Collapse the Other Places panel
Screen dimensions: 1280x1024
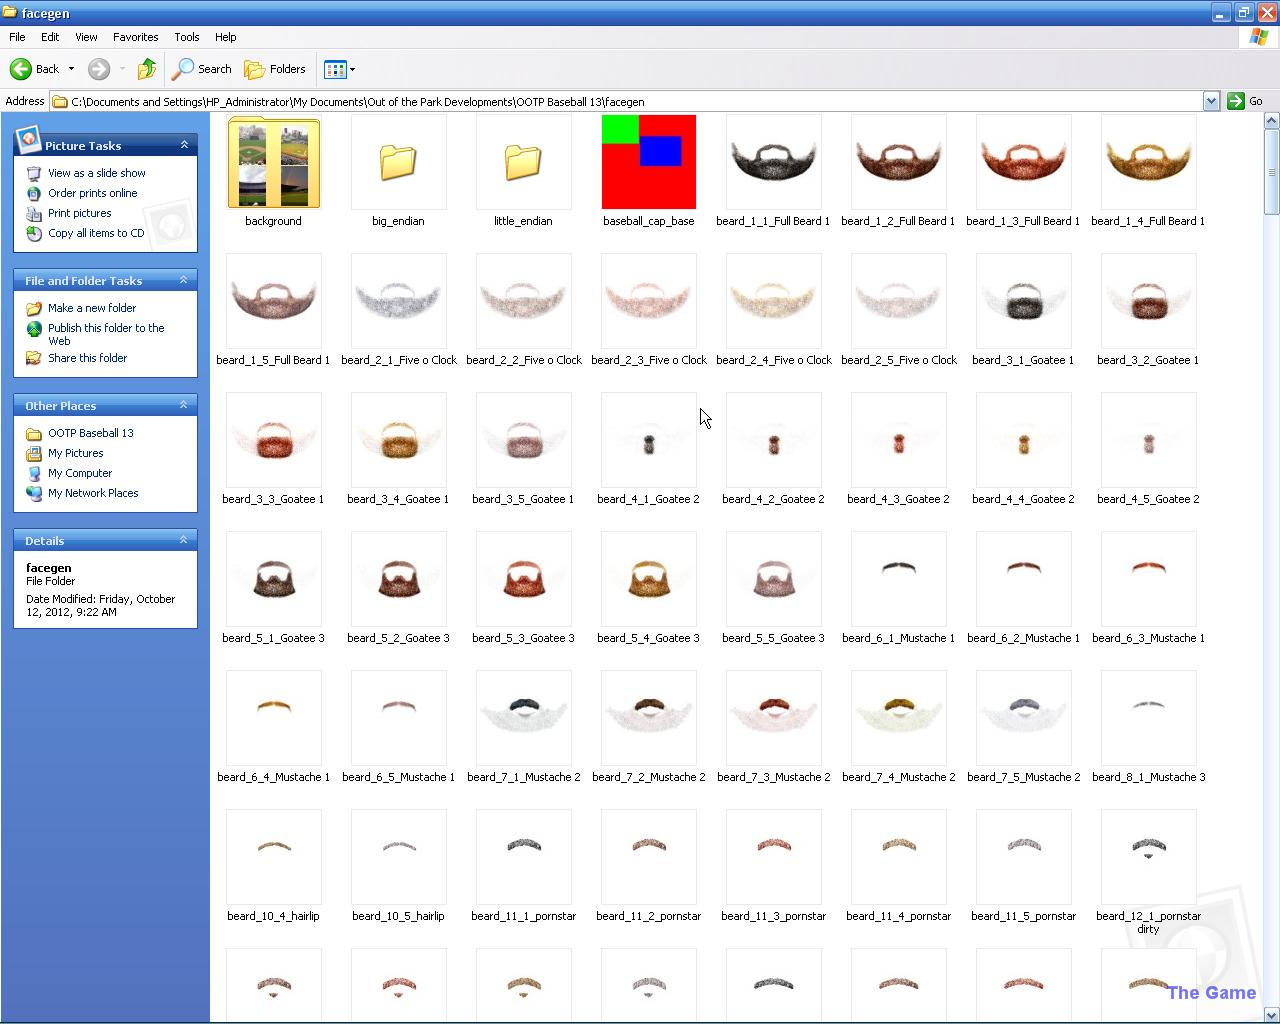(x=184, y=405)
